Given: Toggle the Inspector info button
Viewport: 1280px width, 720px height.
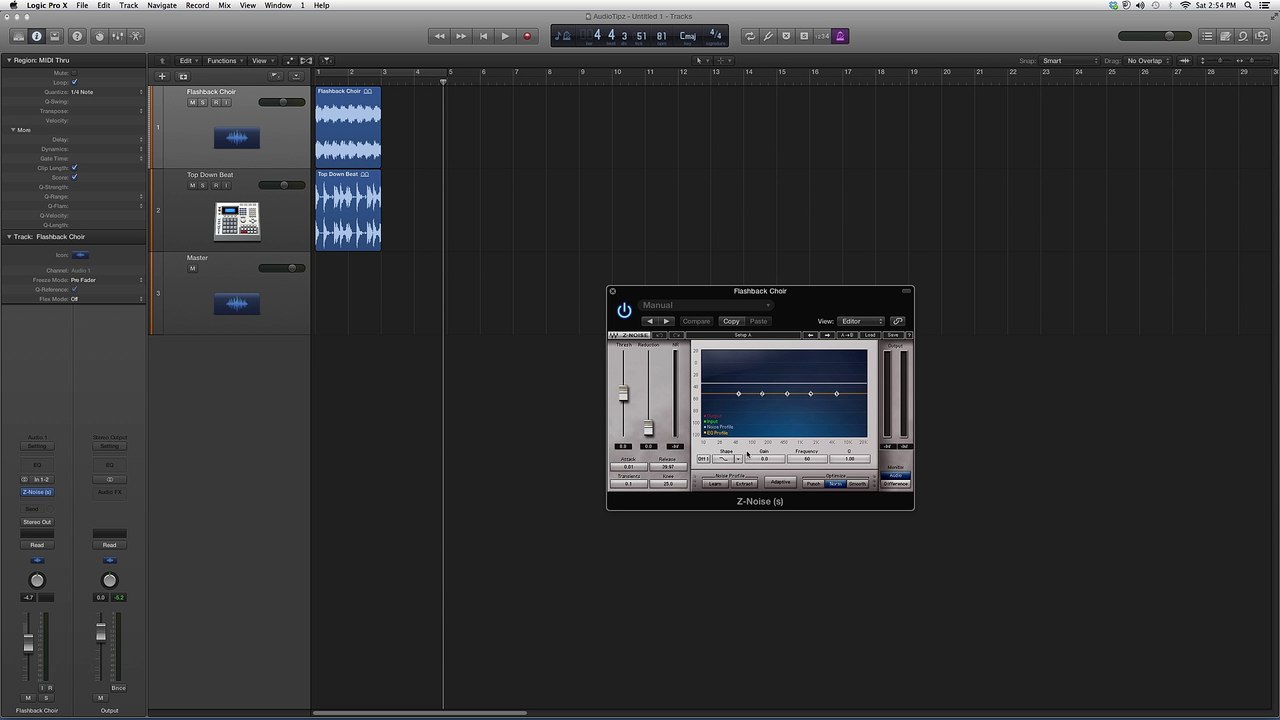Looking at the screenshot, I should tap(37, 36).
